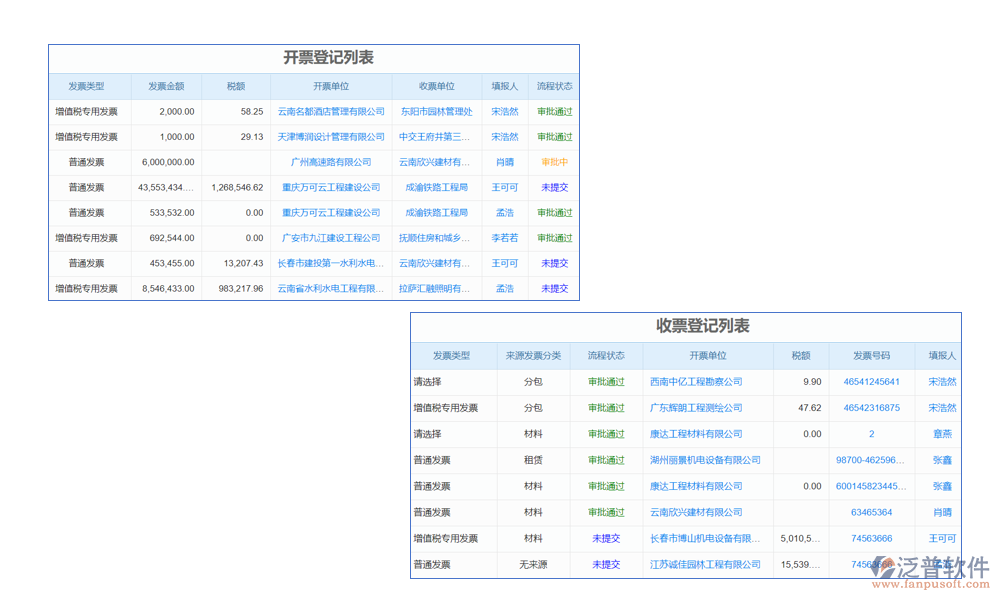Open the 东阳市园林管理处 recipient link

click(435, 112)
